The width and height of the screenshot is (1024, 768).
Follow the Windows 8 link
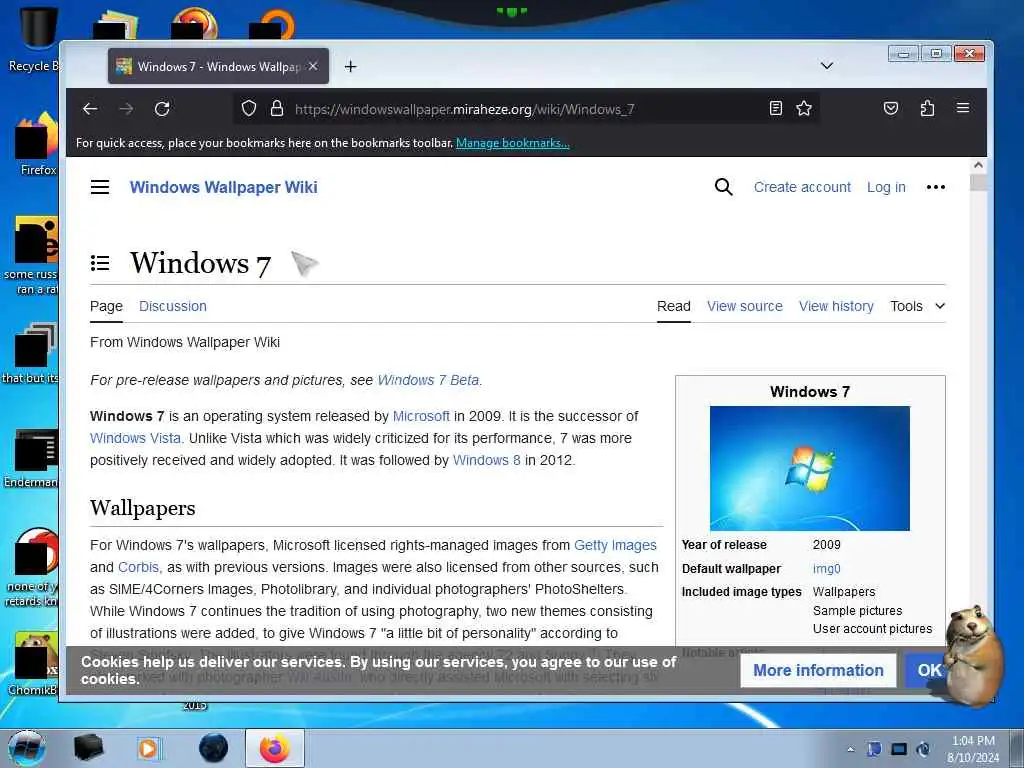point(487,460)
